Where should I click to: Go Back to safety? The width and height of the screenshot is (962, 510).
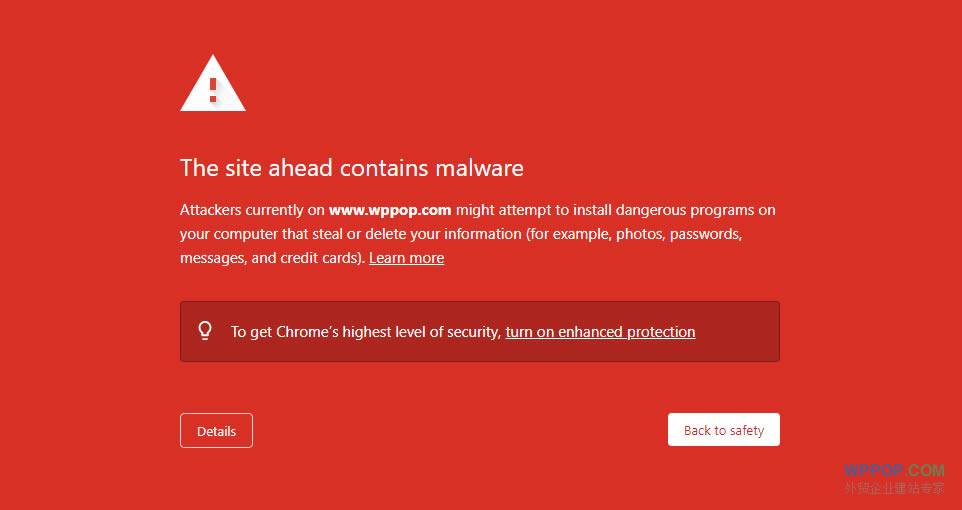coord(723,430)
